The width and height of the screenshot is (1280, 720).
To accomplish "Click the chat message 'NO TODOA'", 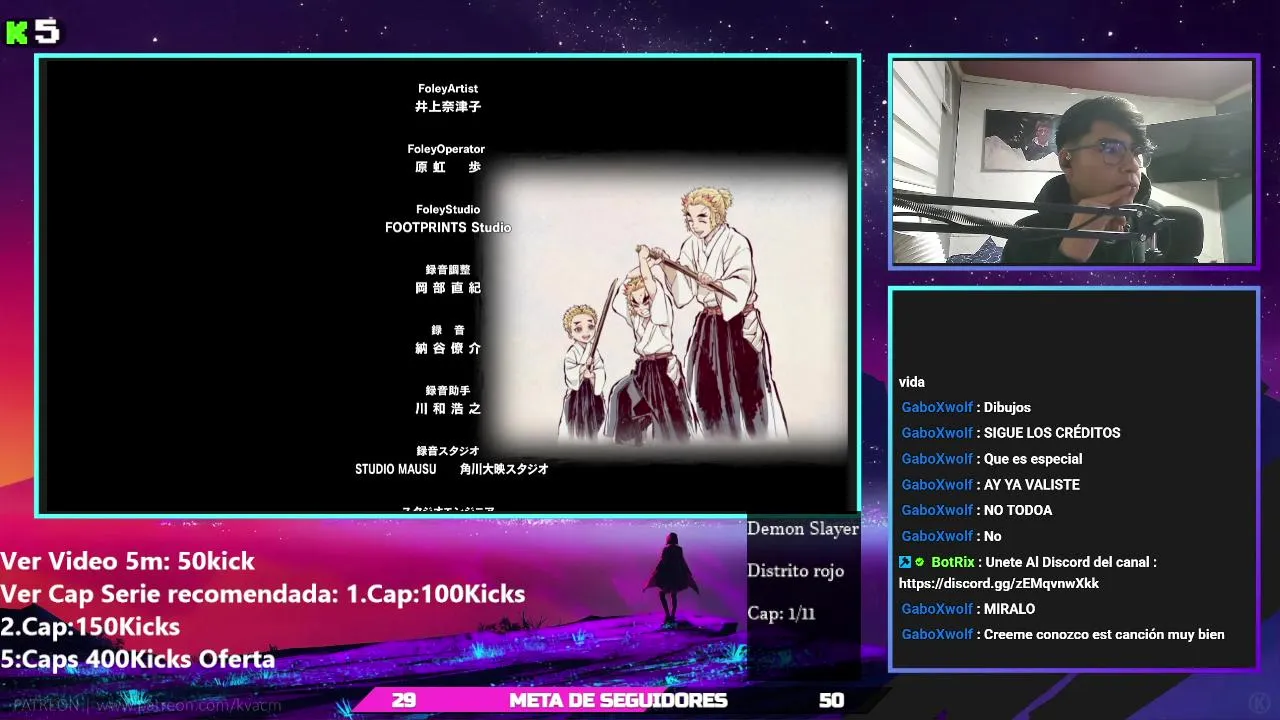I will (x=1018, y=510).
